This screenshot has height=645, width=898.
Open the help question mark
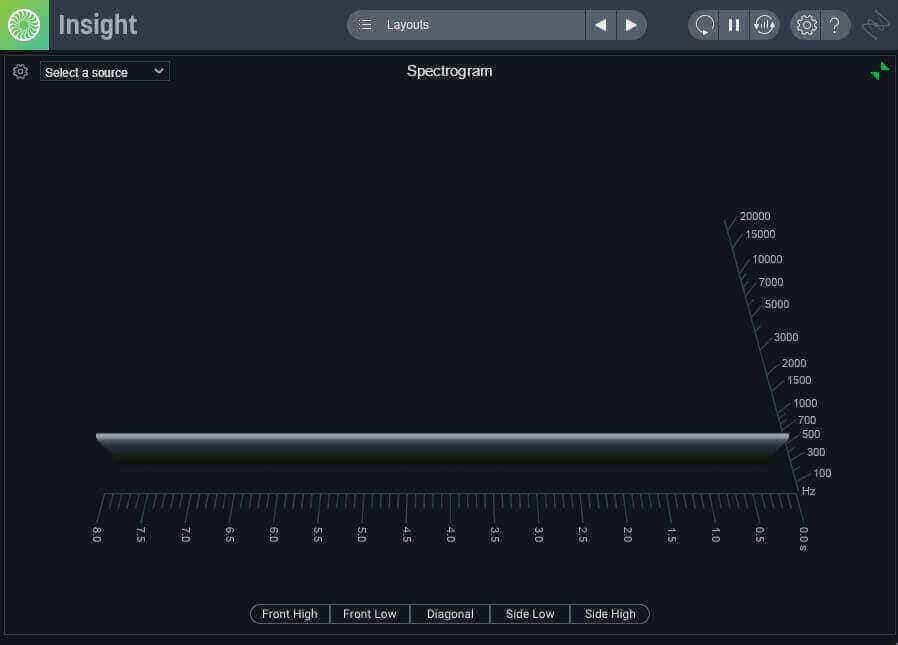tap(835, 25)
